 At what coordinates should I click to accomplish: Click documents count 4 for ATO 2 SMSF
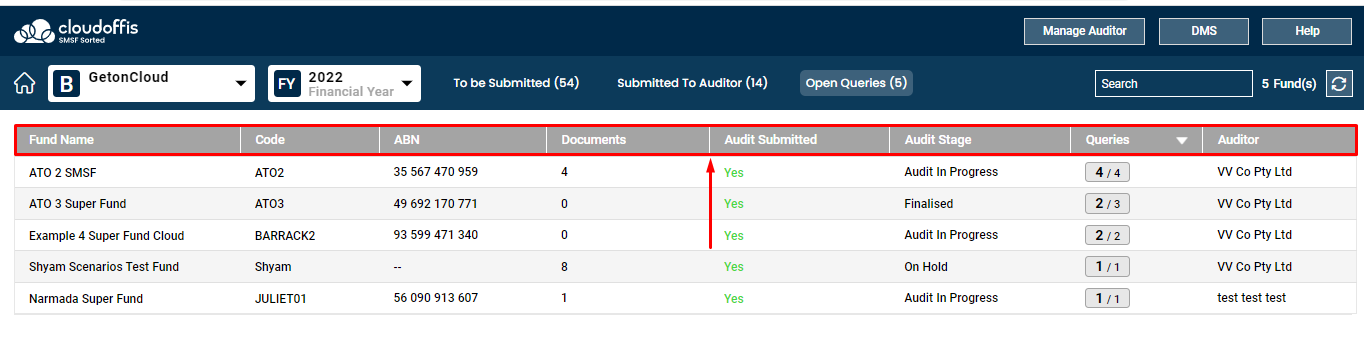pyautogui.click(x=565, y=172)
